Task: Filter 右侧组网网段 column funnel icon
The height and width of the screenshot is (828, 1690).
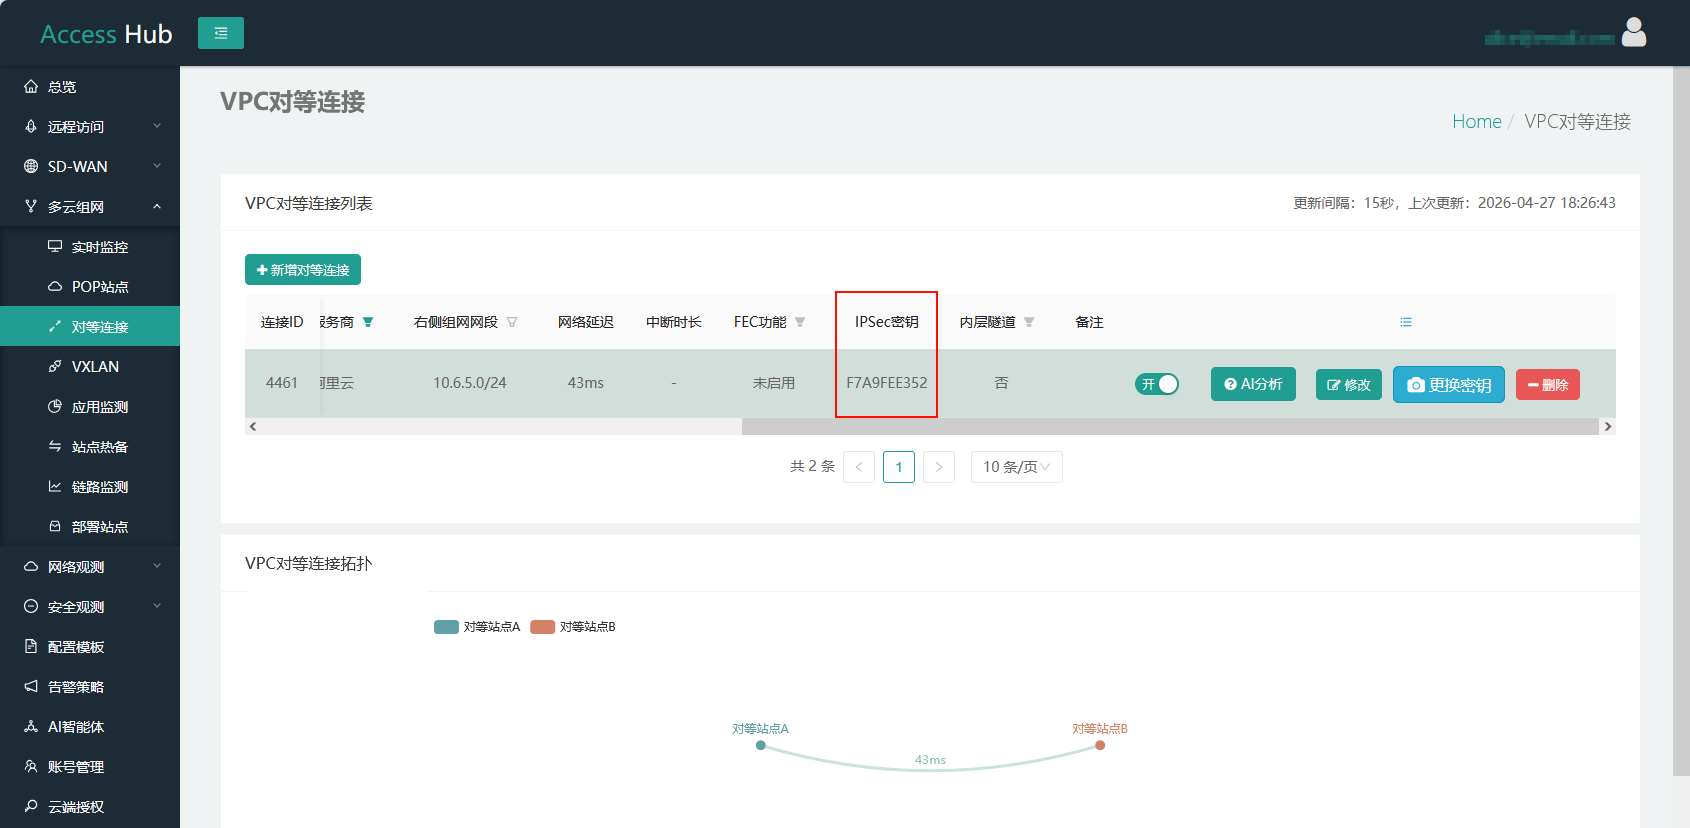Action: tap(512, 322)
